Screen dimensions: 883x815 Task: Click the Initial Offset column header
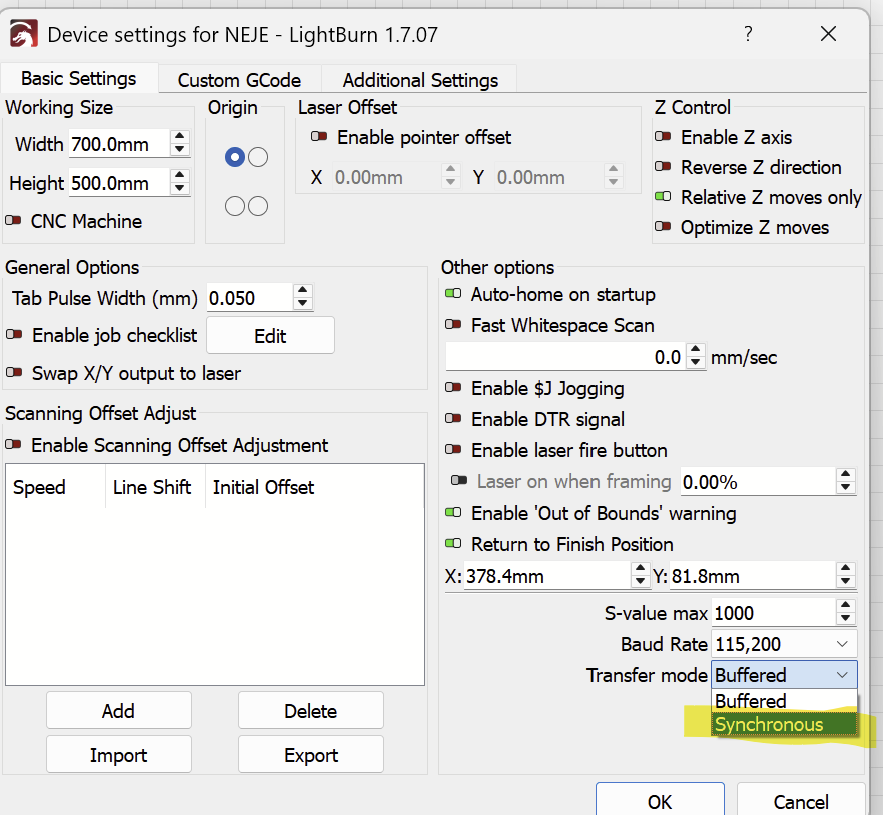(x=315, y=487)
